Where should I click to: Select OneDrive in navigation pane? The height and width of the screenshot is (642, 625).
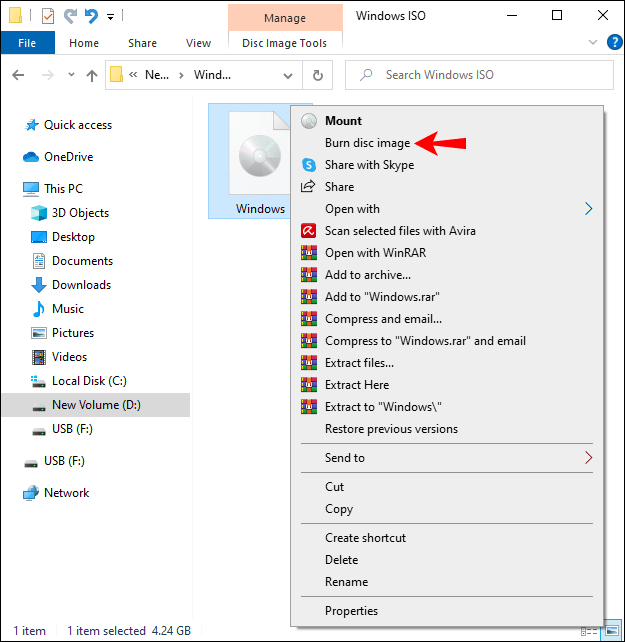click(58, 157)
